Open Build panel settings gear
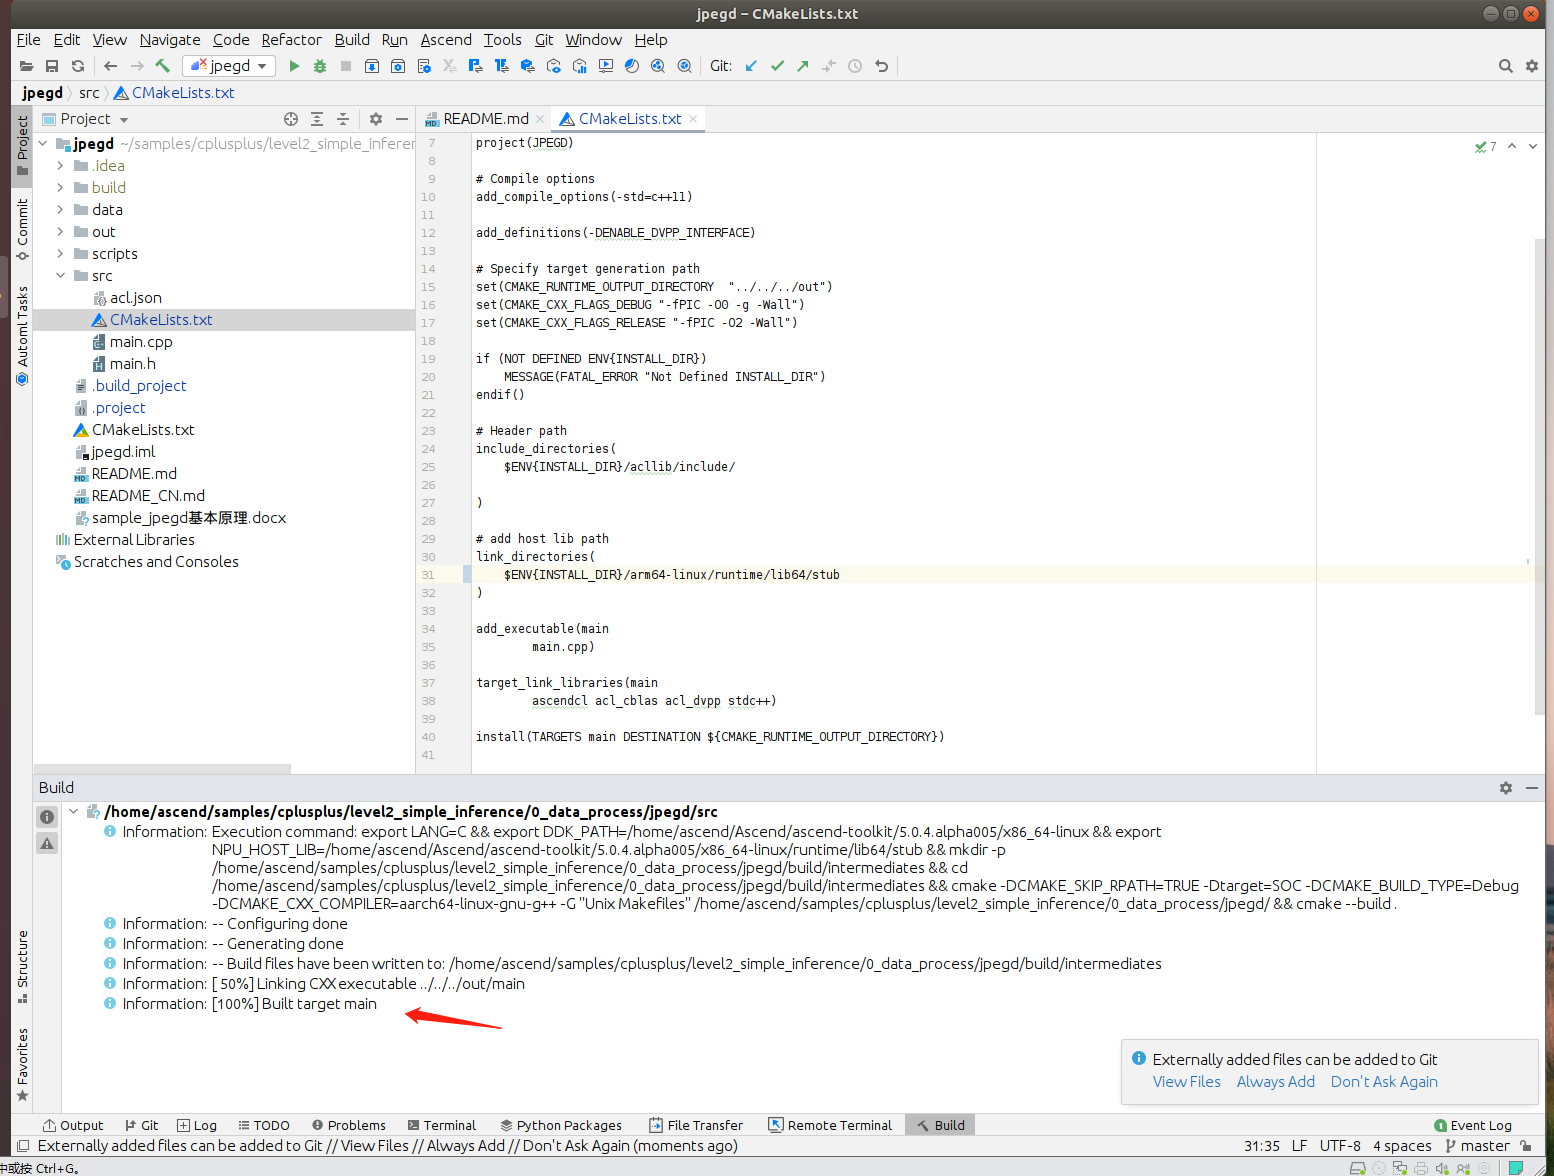Viewport: 1554px width, 1176px height. [x=1506, y=788]
